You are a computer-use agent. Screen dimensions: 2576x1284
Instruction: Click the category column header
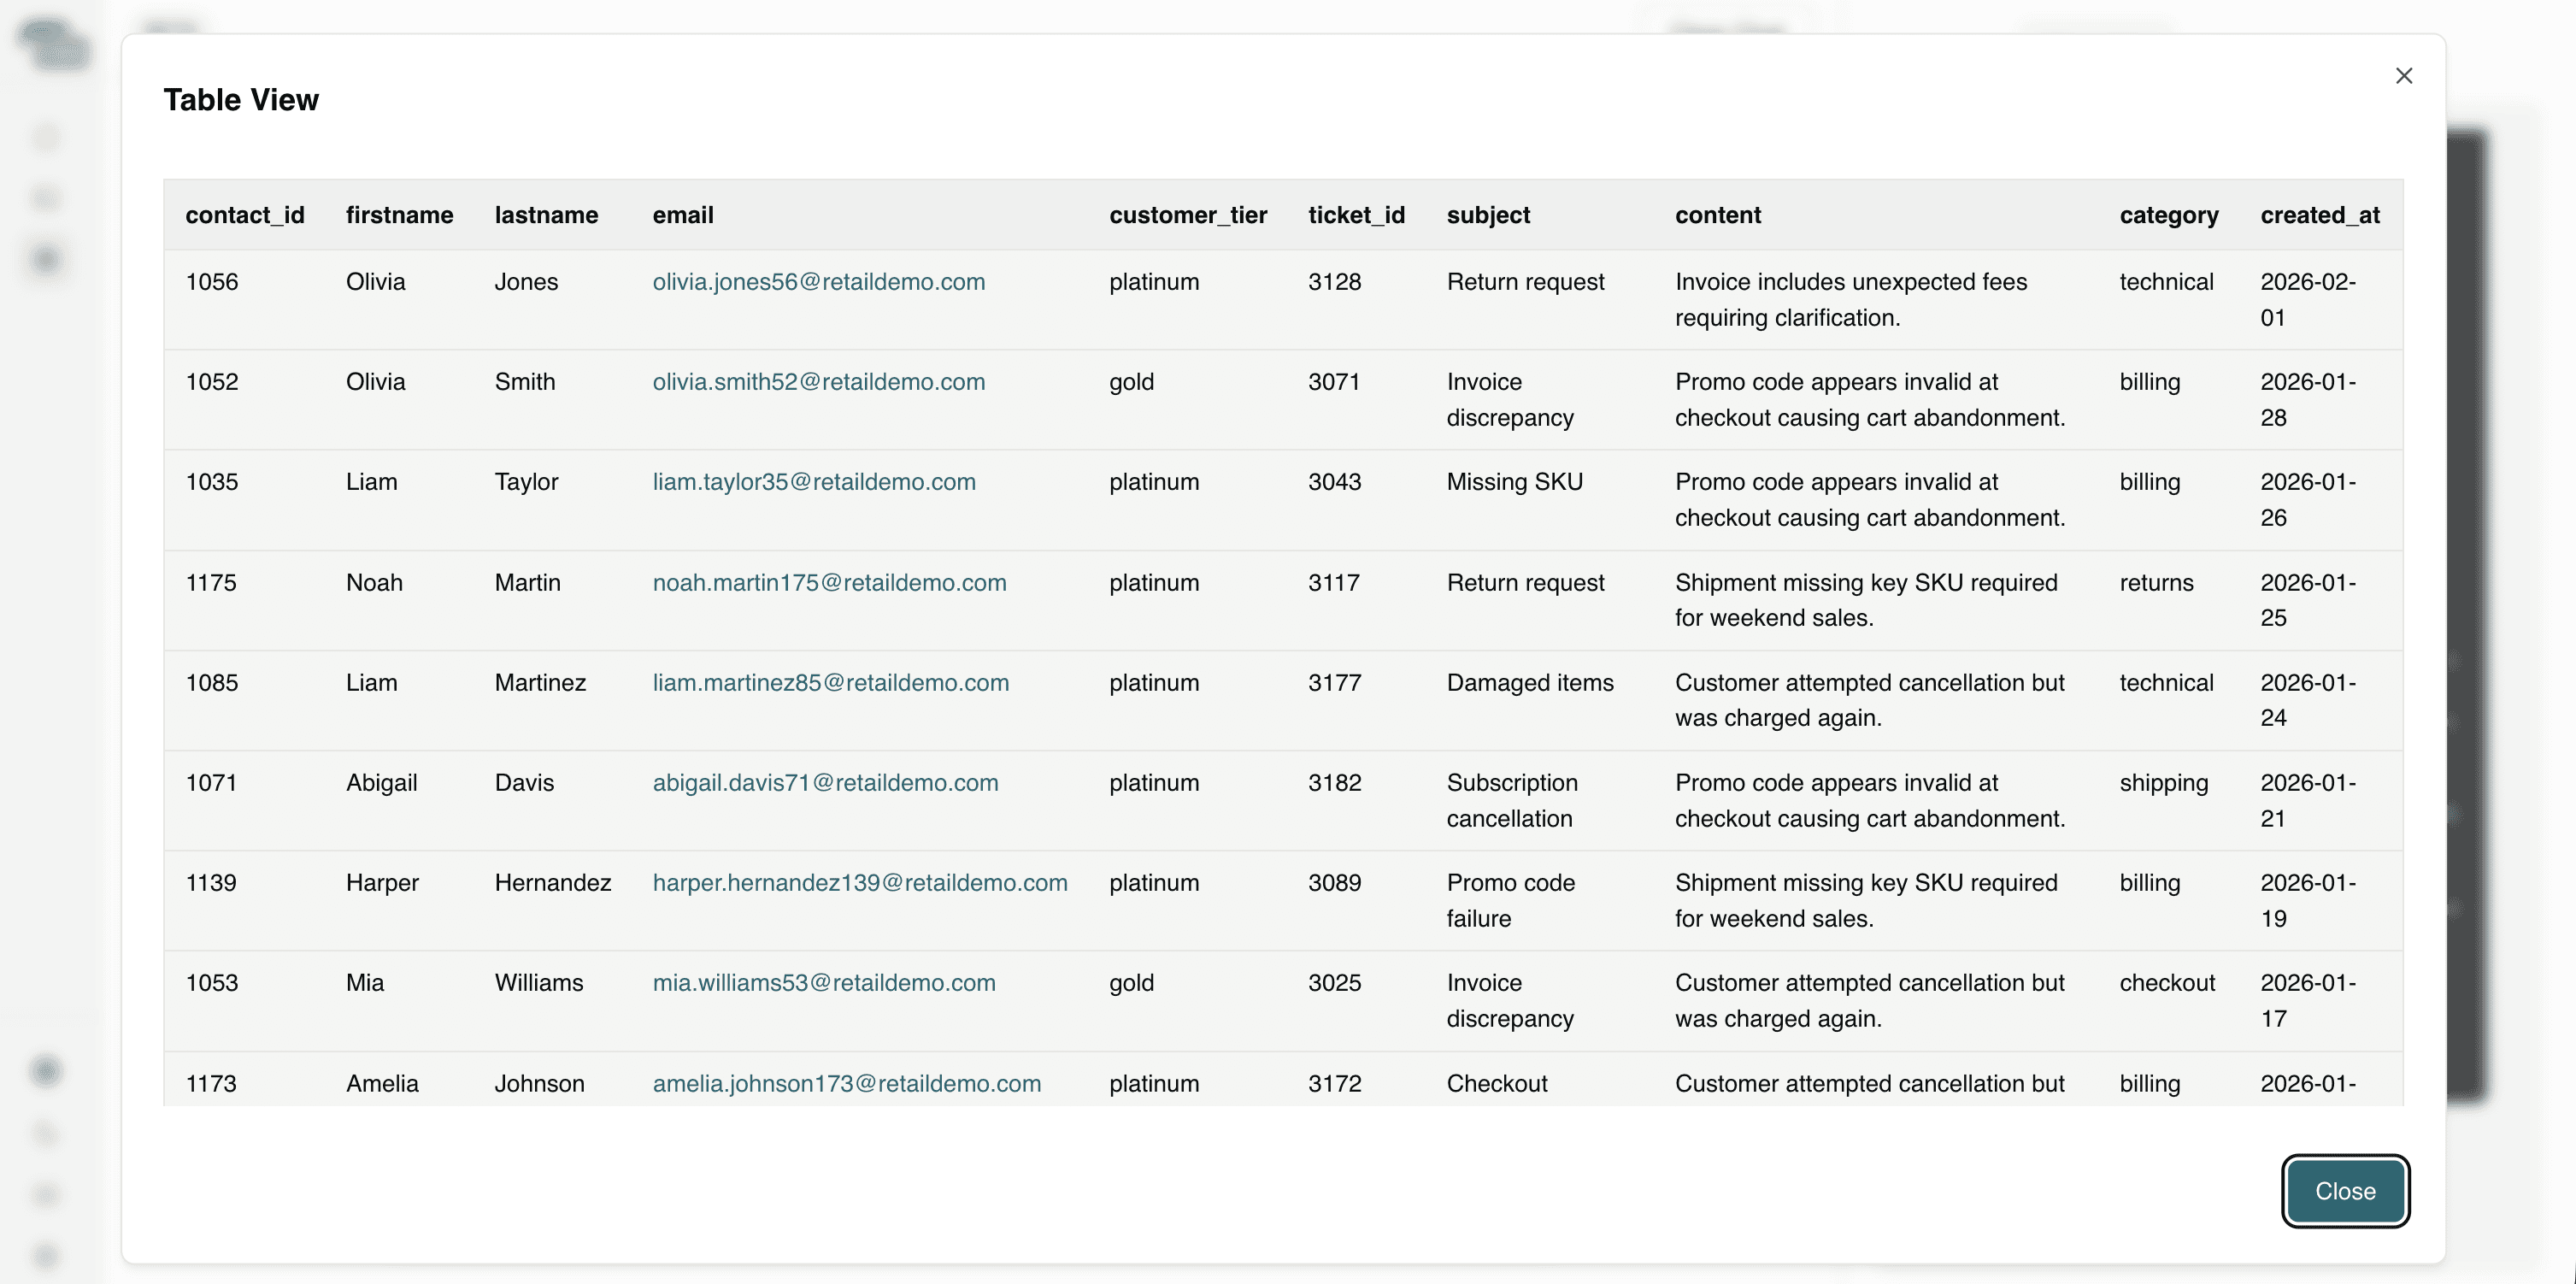click(2168, 215)
